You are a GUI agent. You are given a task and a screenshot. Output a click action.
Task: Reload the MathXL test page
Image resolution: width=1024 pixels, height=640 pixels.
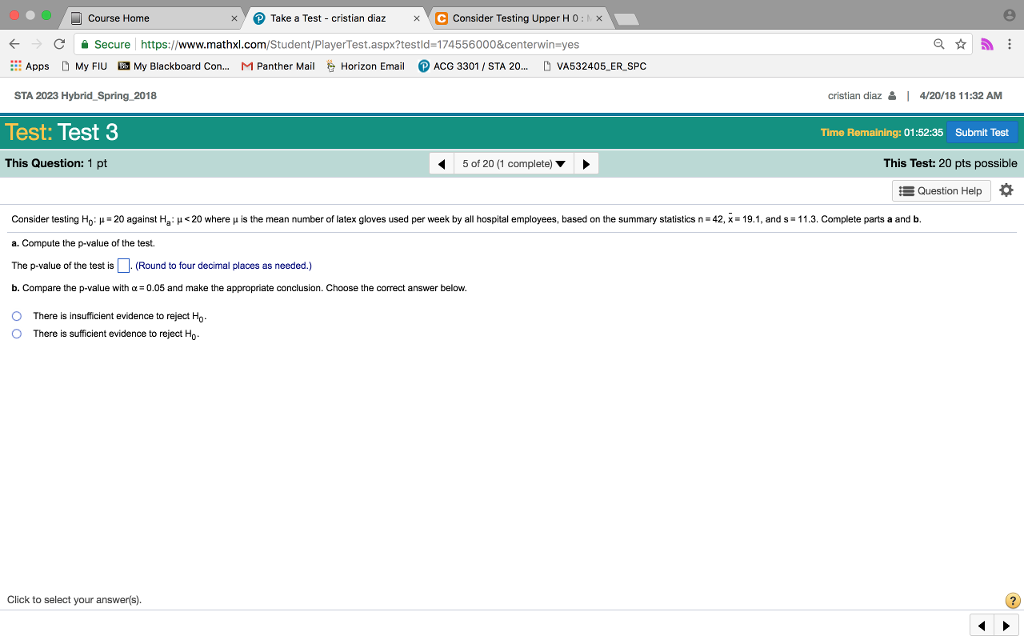[x=59, y=44]
